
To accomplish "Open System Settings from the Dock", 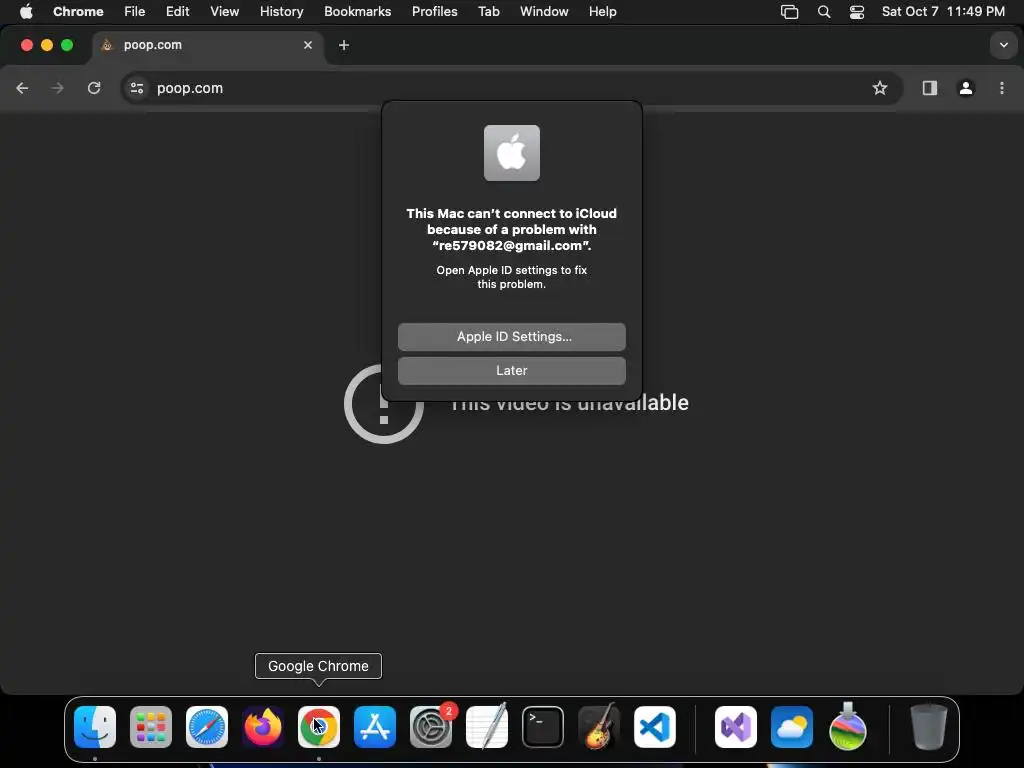I will pos(431,727).
